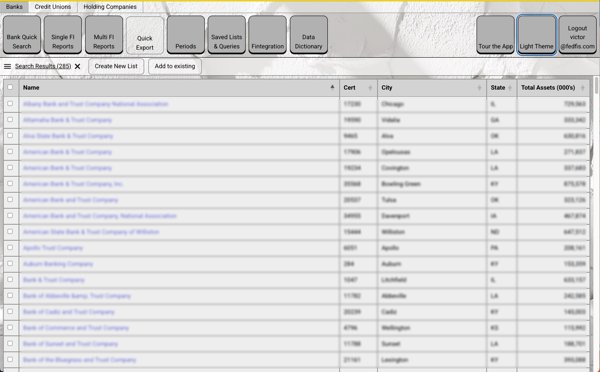This screenshot has width=600, height=372.
Task: Open Single FI Reports
Action: 63,35
